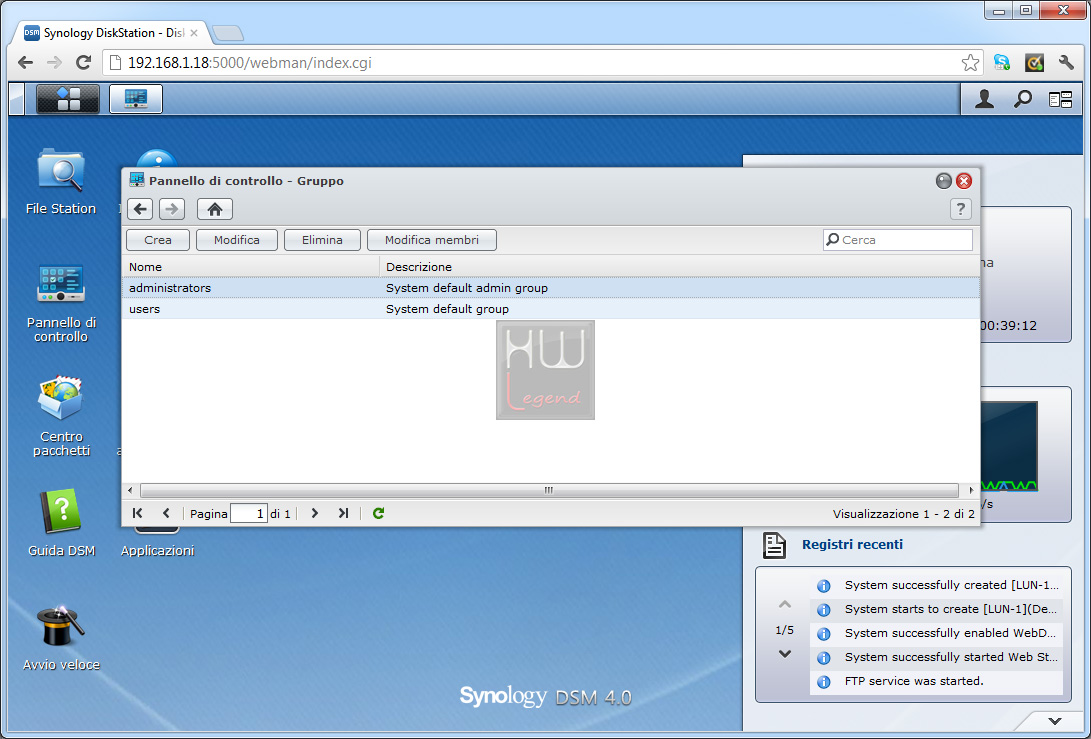Show next log entries with down chevron

785,653
